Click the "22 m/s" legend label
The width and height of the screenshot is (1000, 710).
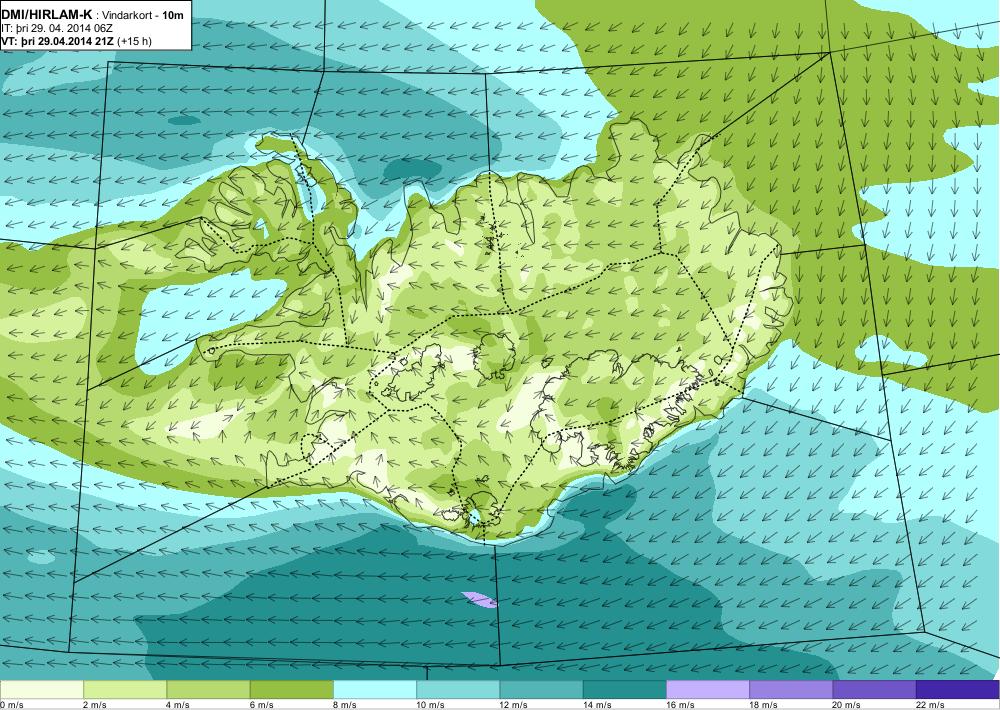pos(930,705)
